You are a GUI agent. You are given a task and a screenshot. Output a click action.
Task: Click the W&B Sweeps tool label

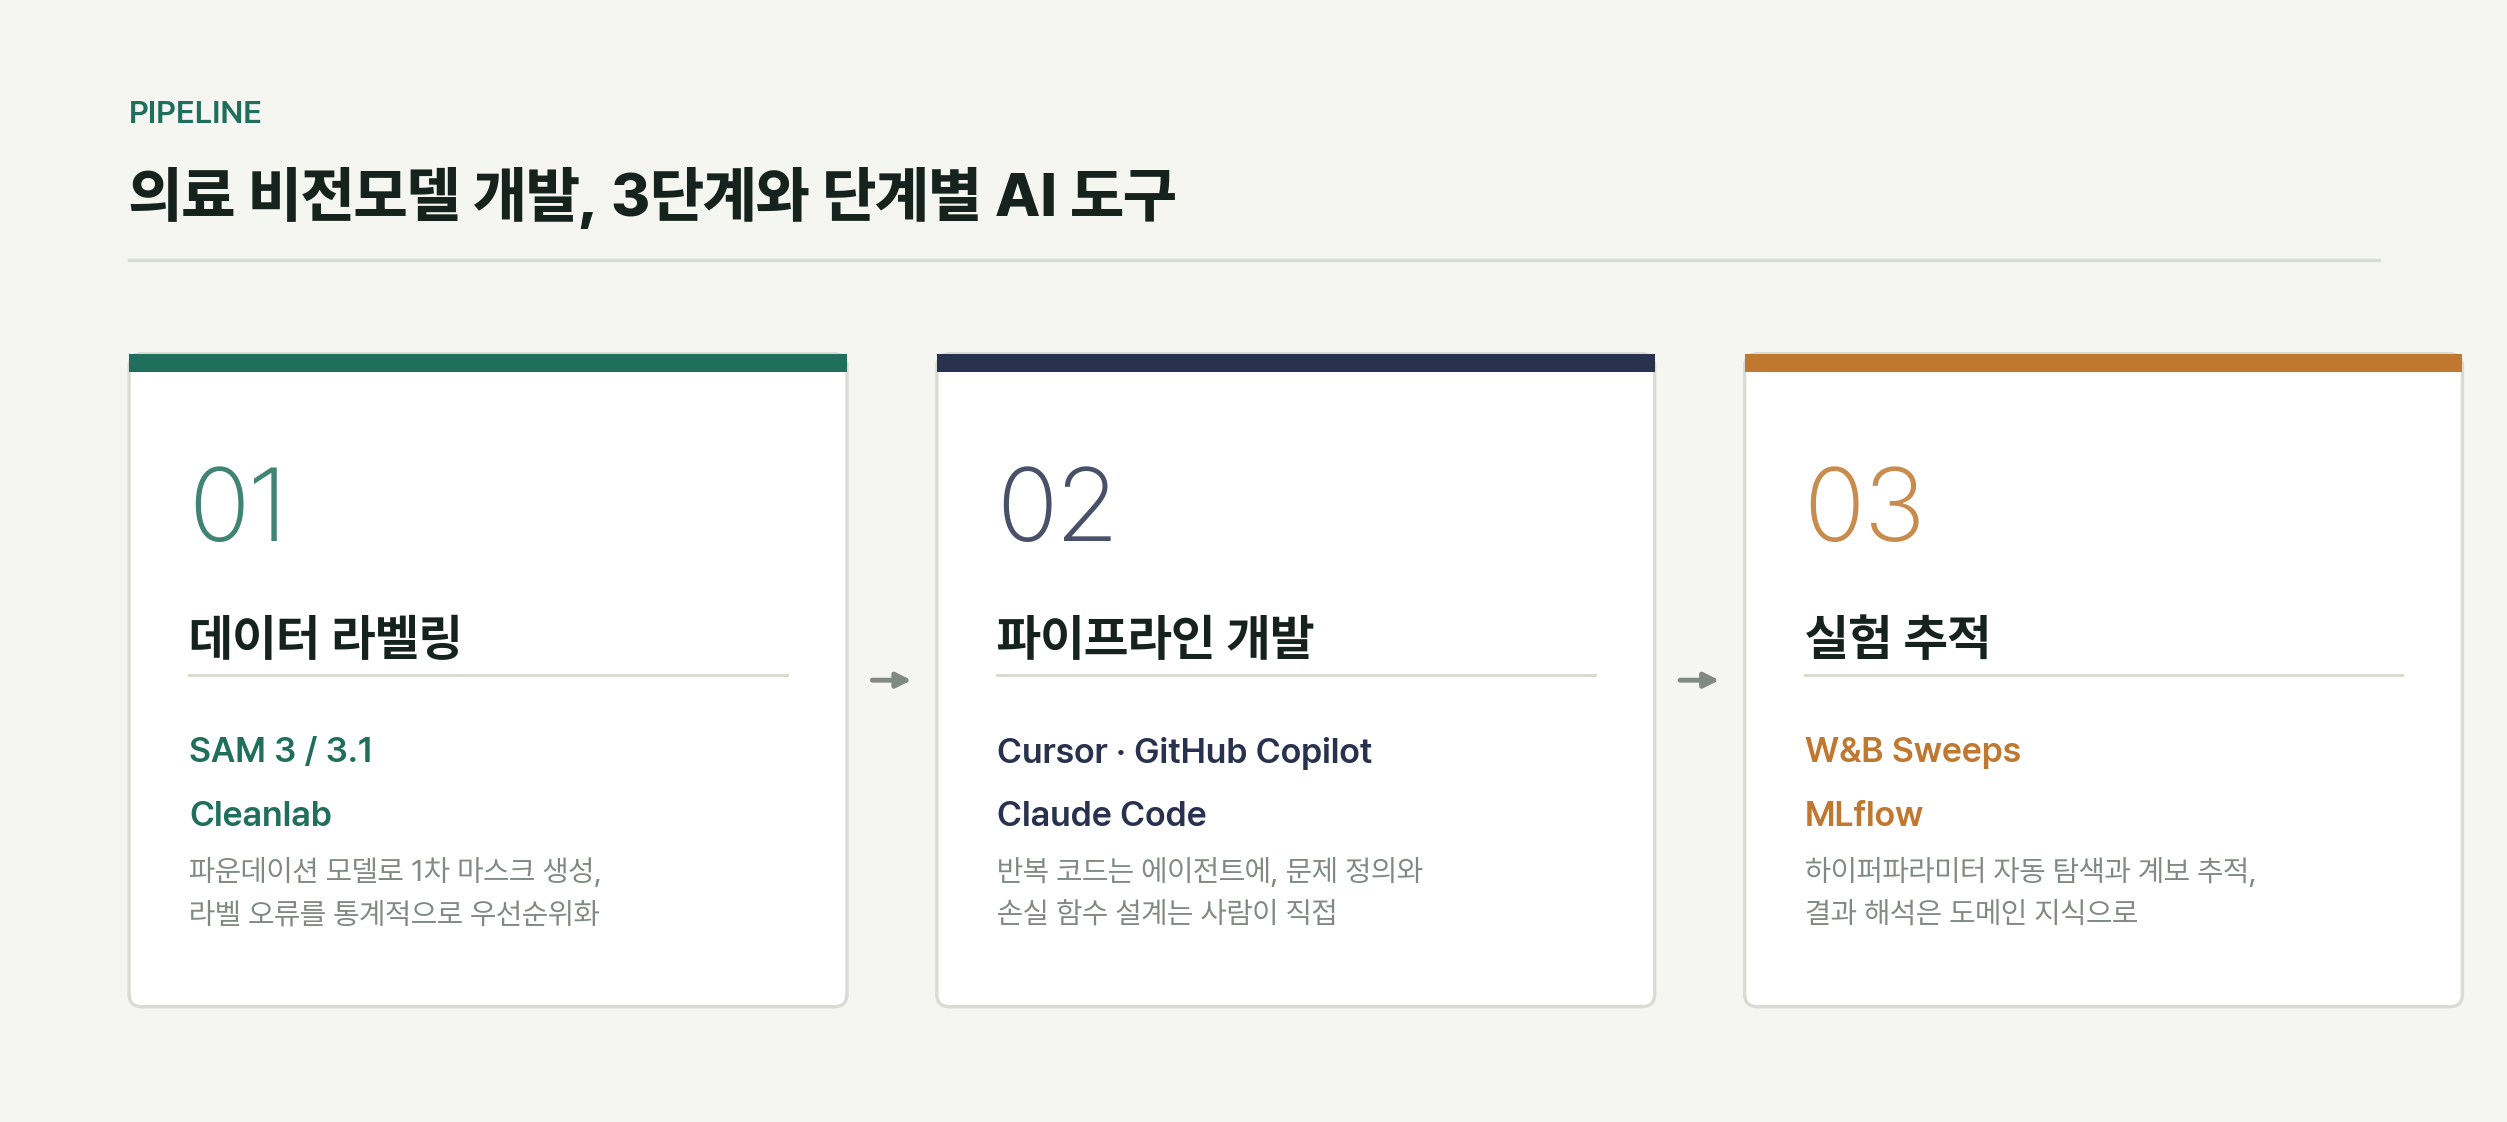pos(1912,750)
